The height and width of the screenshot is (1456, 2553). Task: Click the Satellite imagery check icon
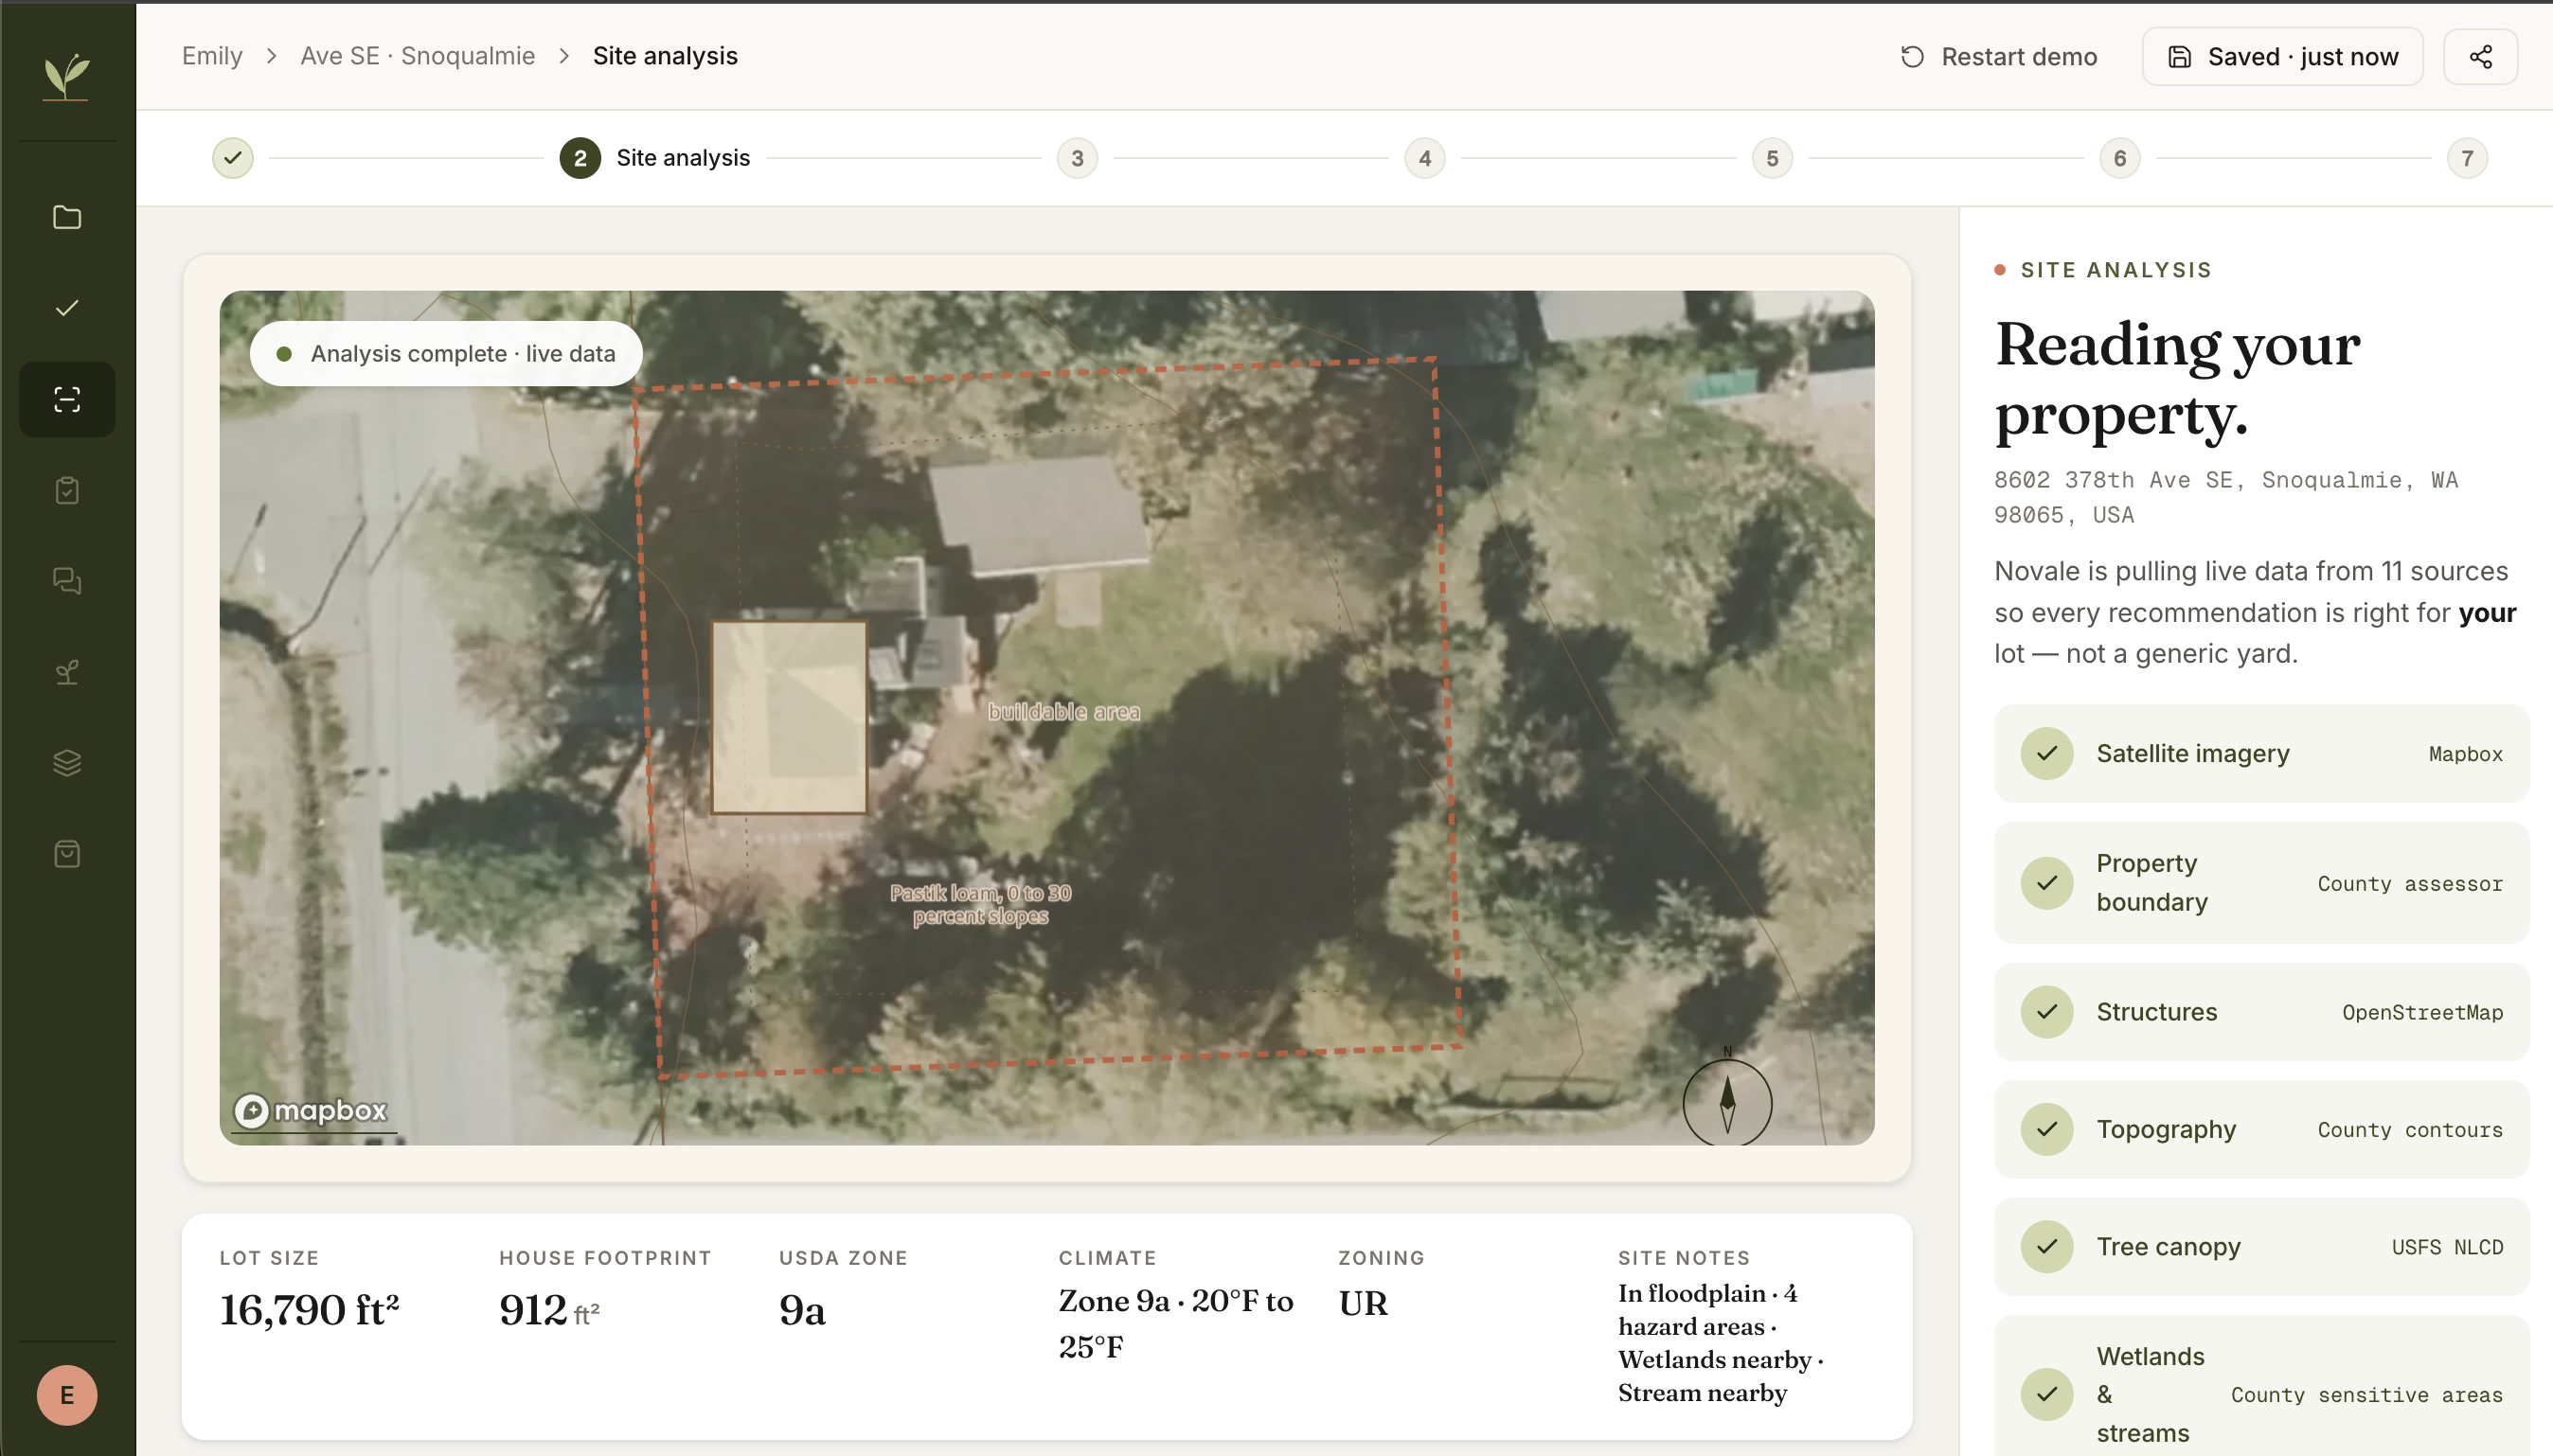click(x=2047, y=753)
